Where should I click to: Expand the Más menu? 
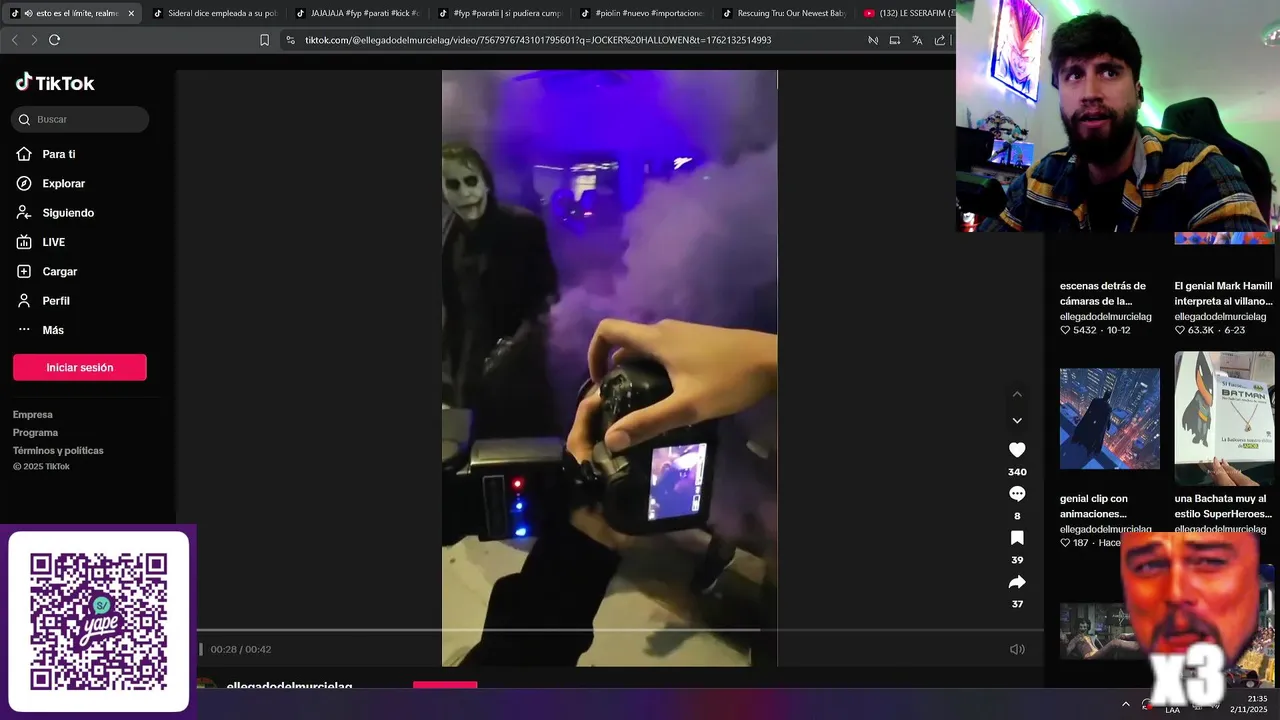pyautogui.click(x=40, y=330)
